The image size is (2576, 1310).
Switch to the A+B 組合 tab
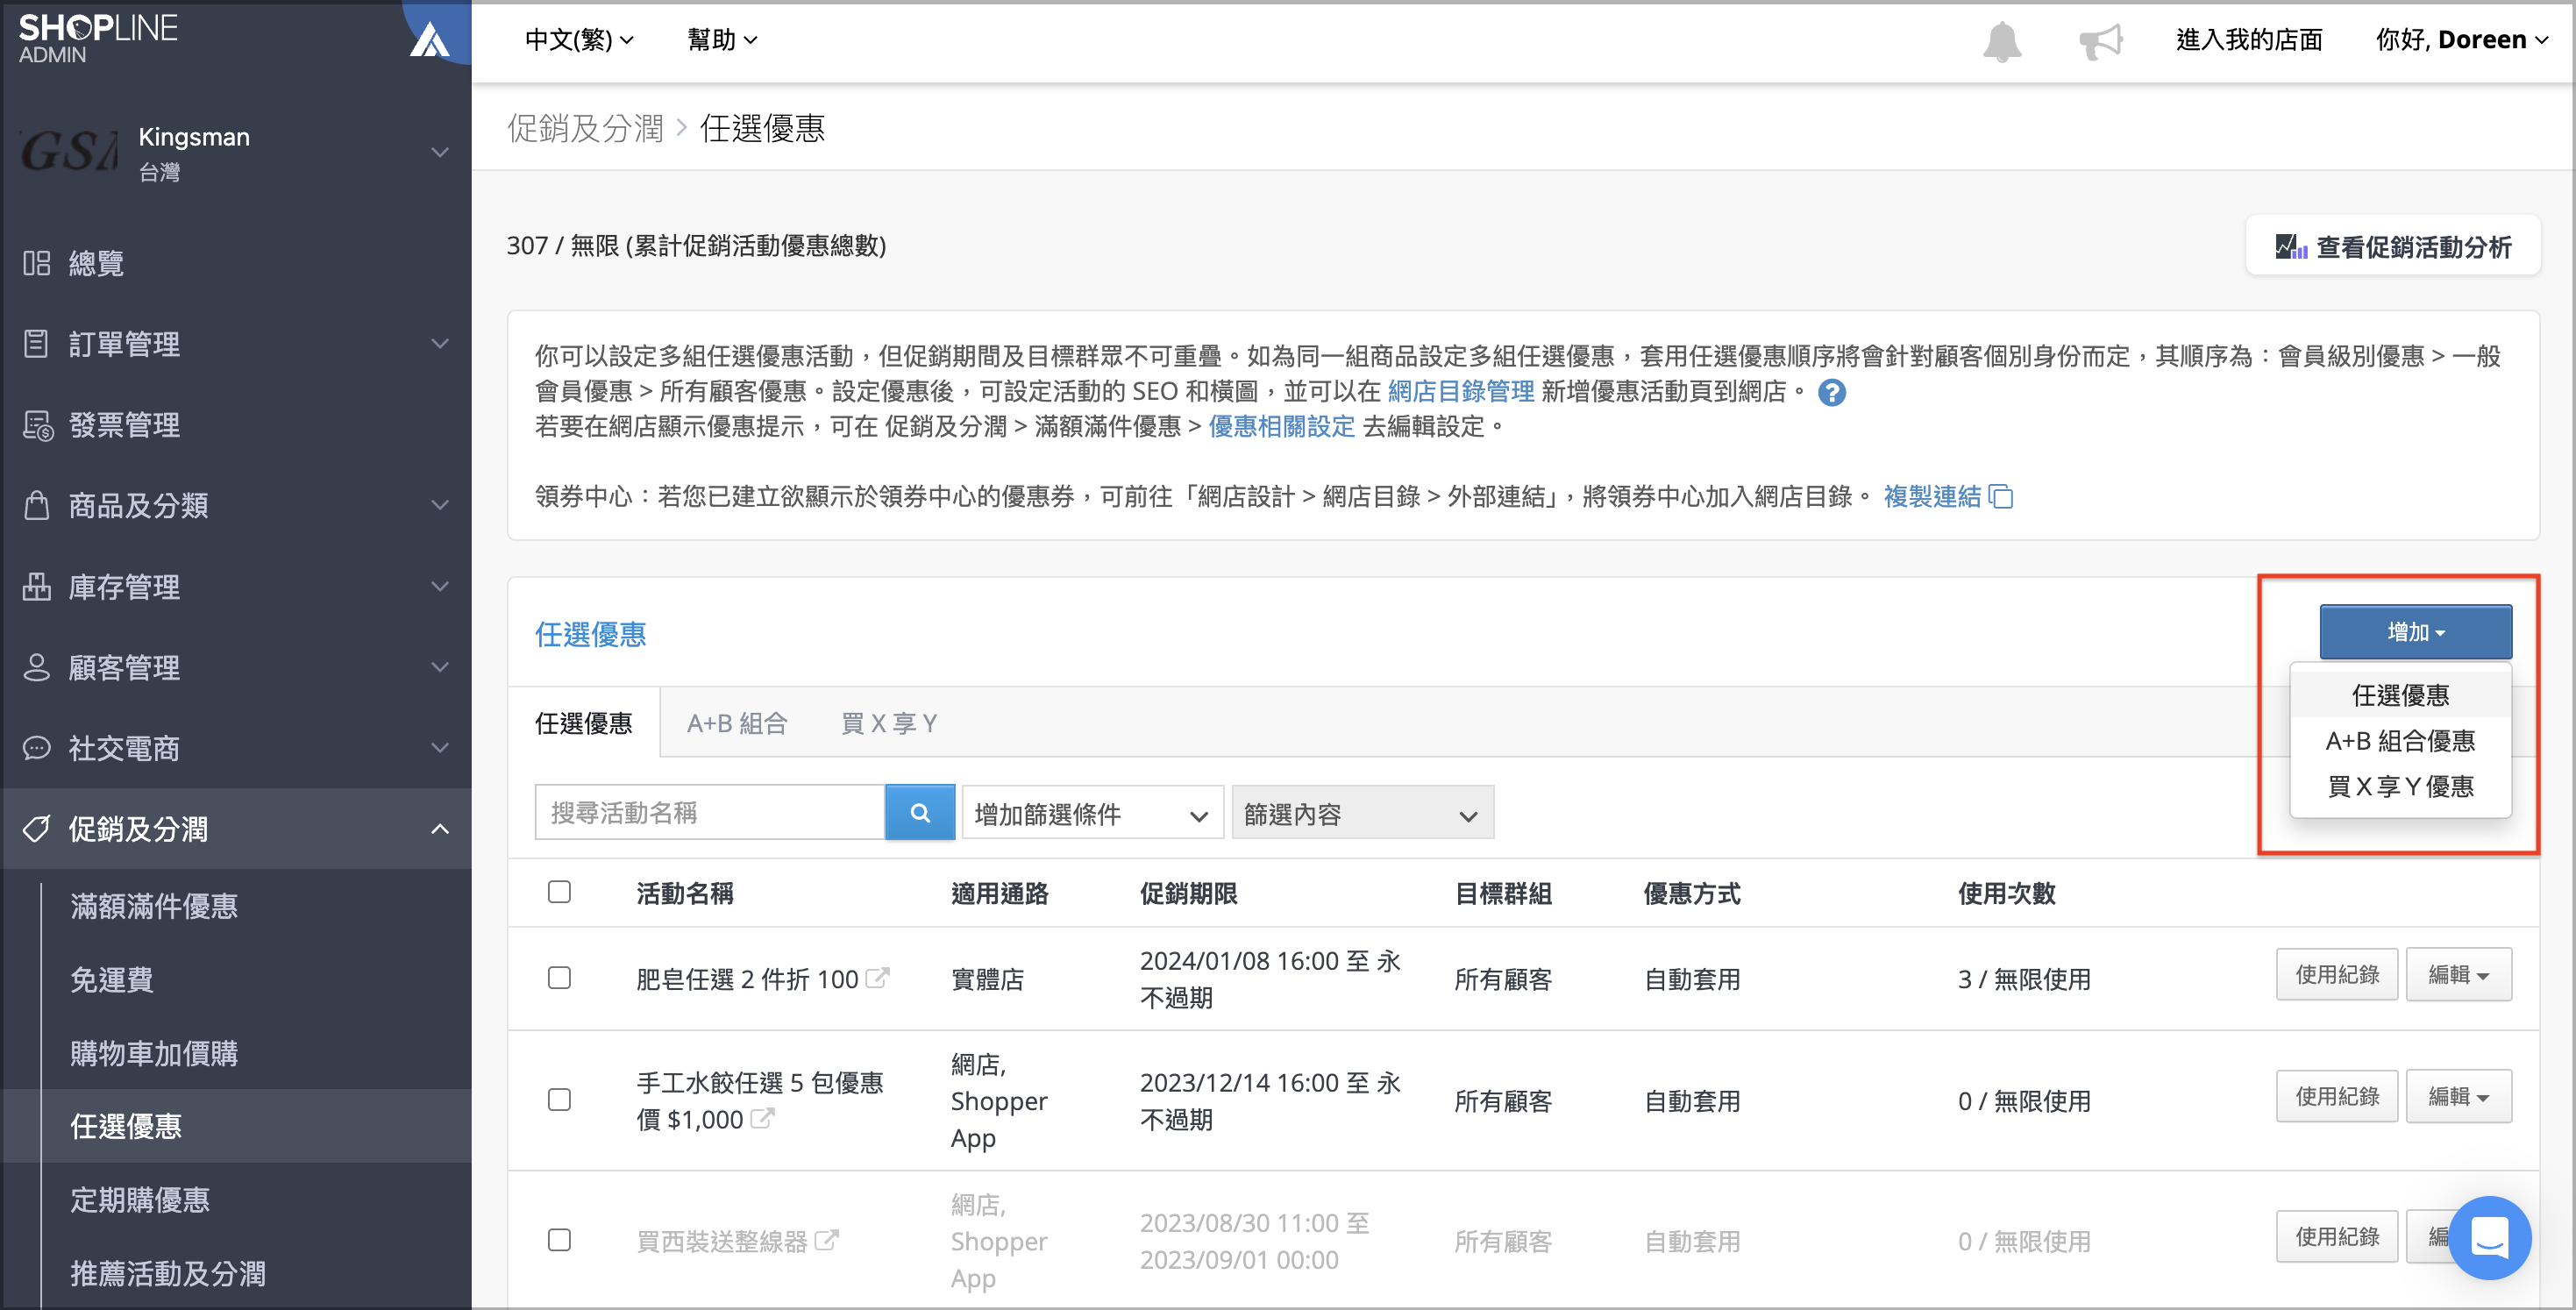pos(737,723)
